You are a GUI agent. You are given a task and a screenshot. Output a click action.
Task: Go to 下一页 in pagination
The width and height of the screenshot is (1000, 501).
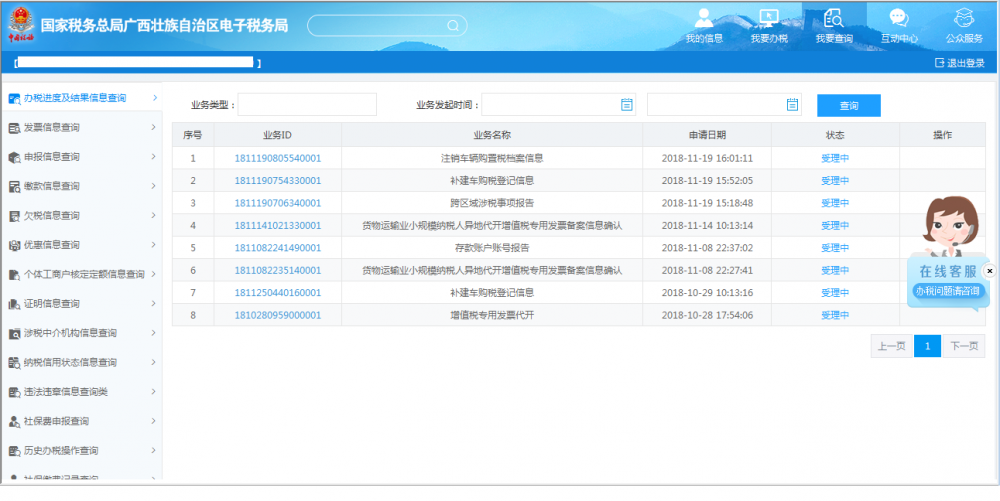pos(963,346)
